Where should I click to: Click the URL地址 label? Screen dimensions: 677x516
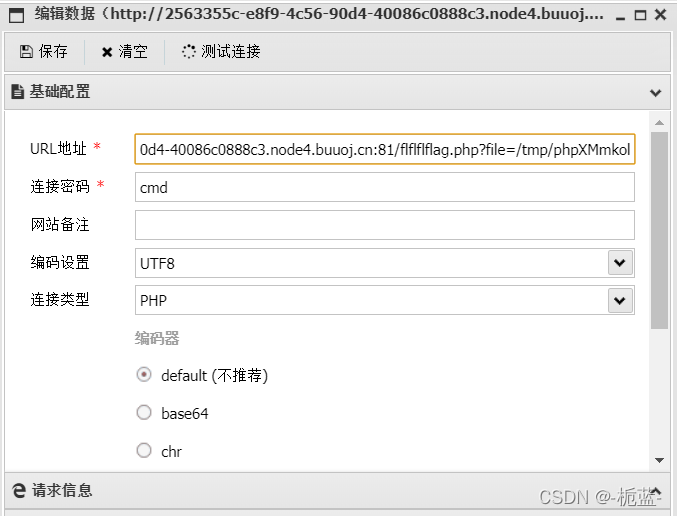58,149
